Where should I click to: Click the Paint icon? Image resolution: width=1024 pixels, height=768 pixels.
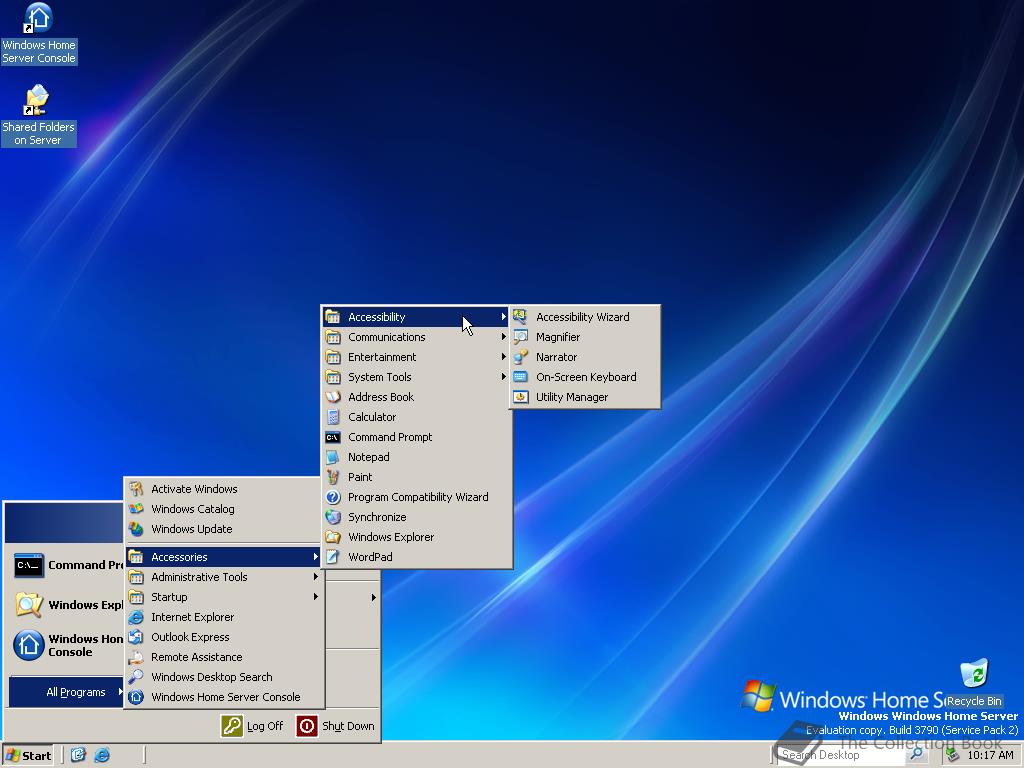pyautogui.click(x=333, y=477)
